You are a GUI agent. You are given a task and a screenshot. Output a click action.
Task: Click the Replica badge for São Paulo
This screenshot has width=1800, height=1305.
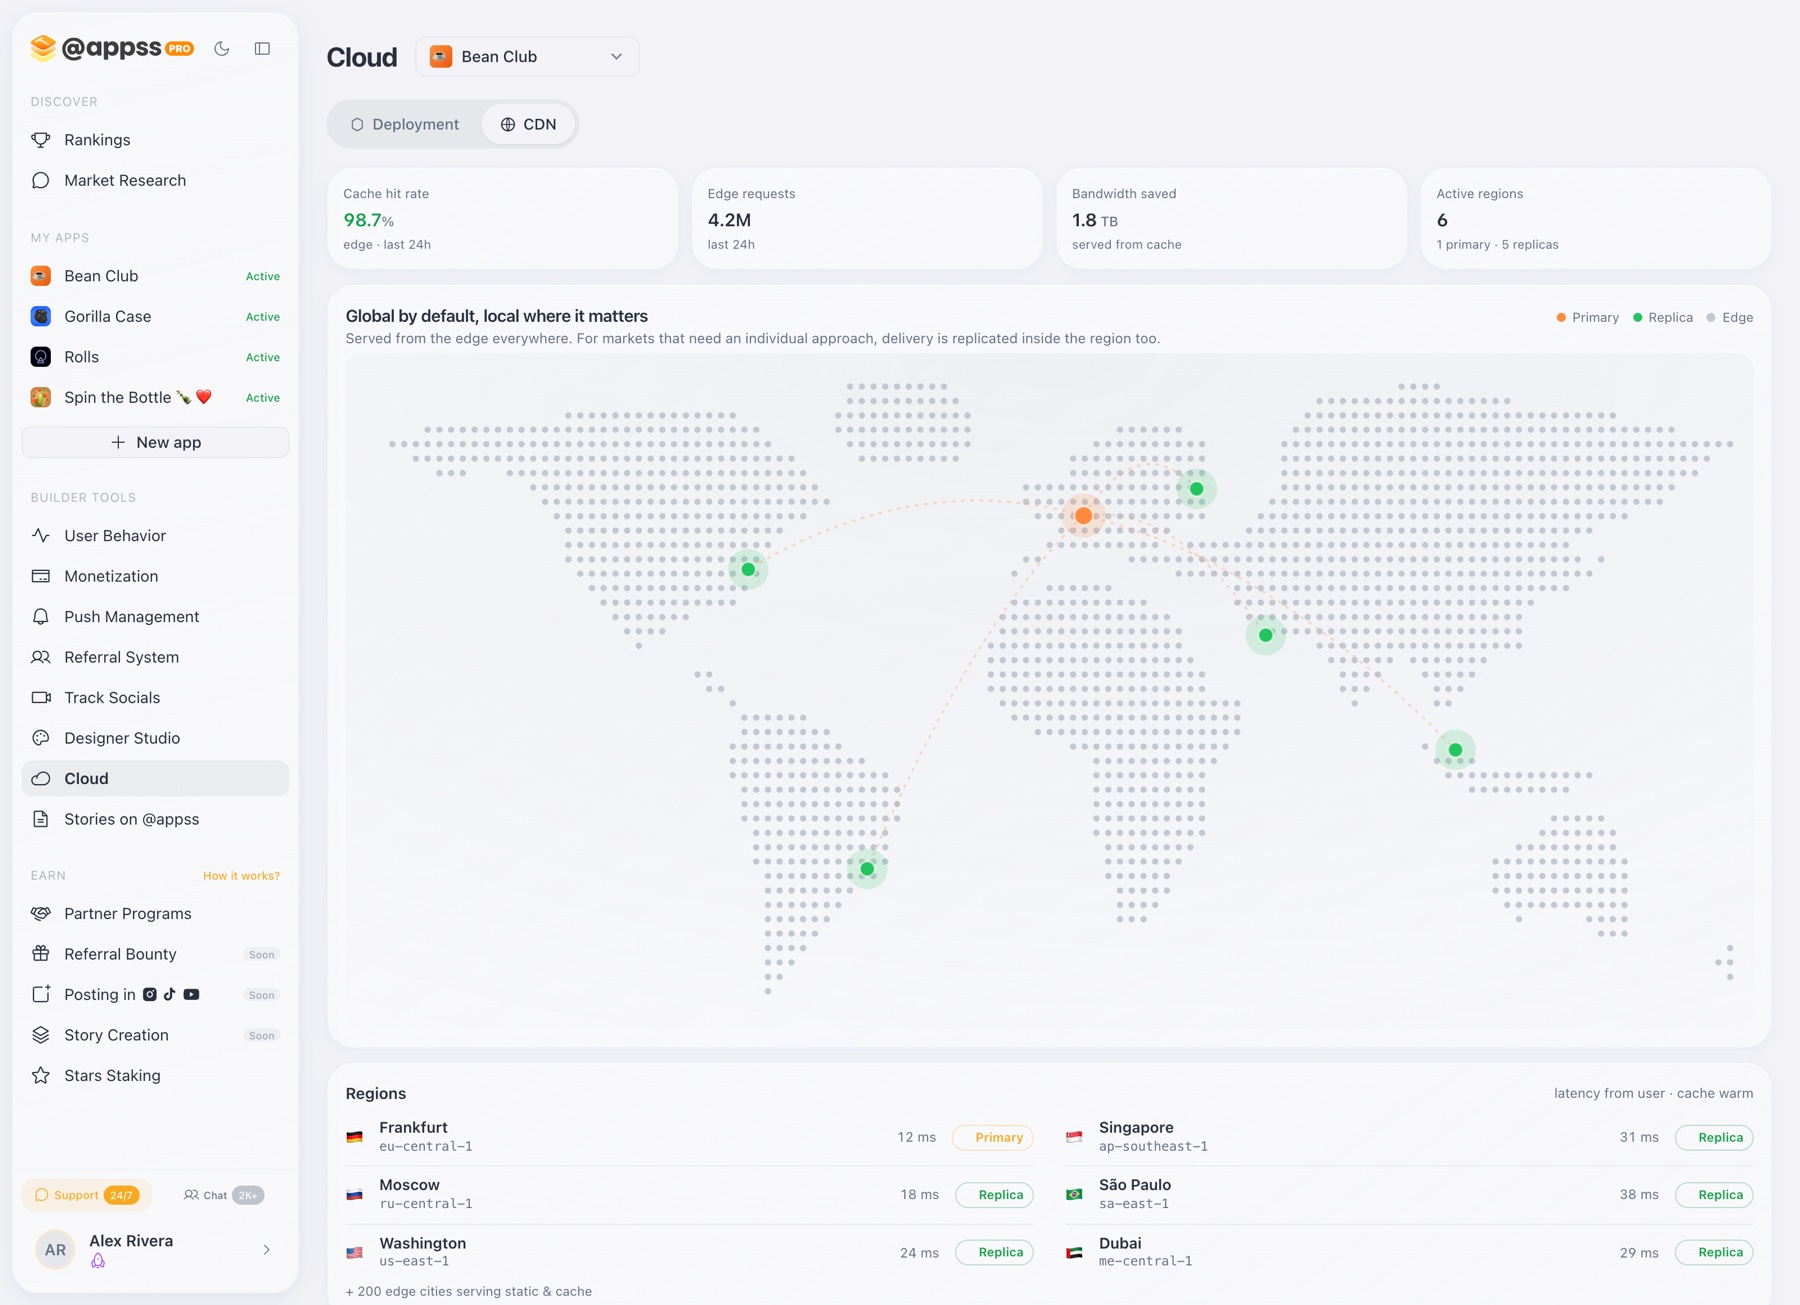click(x=1714, y=1194)
